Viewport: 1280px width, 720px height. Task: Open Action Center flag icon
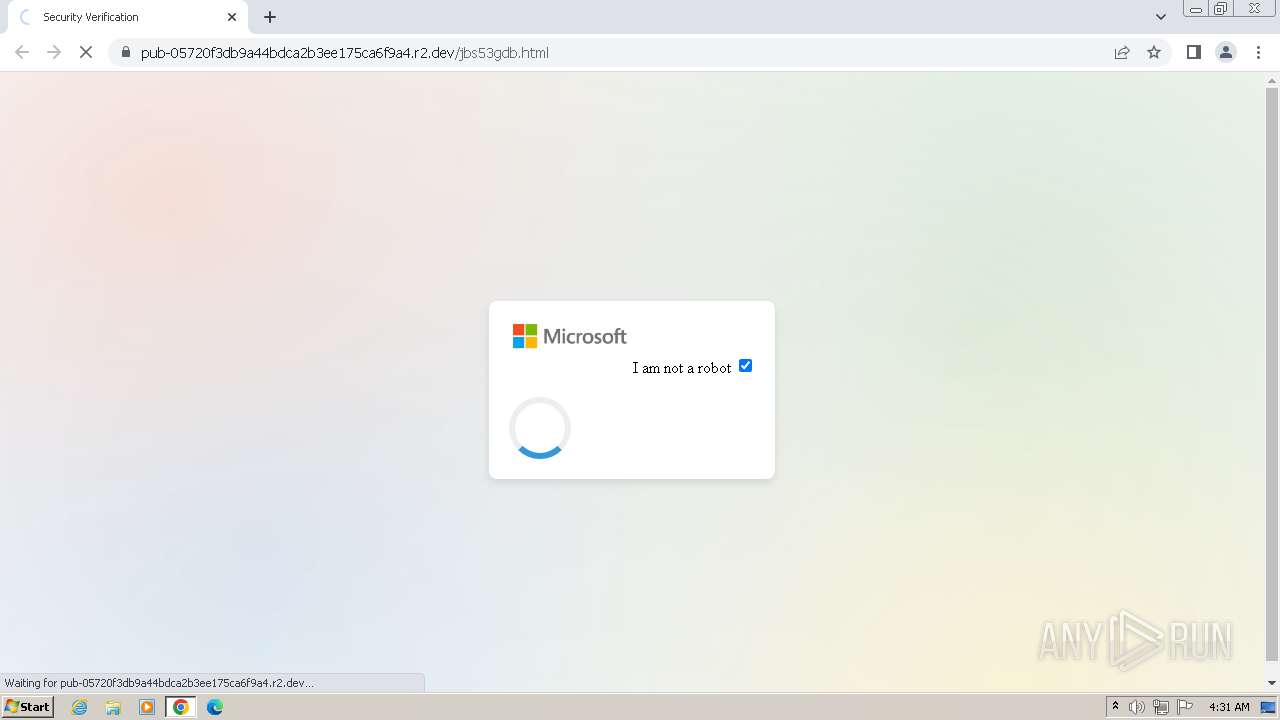tap(1185, 707)
